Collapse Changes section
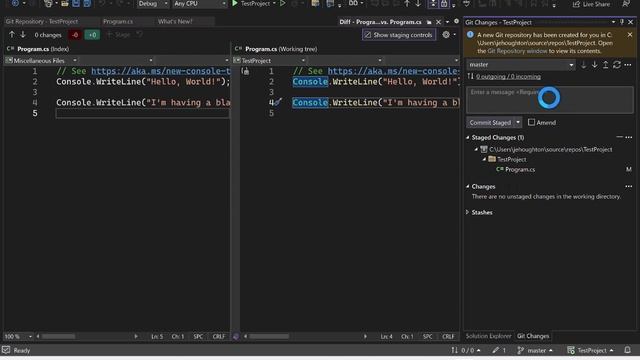The height and width of the screenshot is (360, 640). [468, 187]
